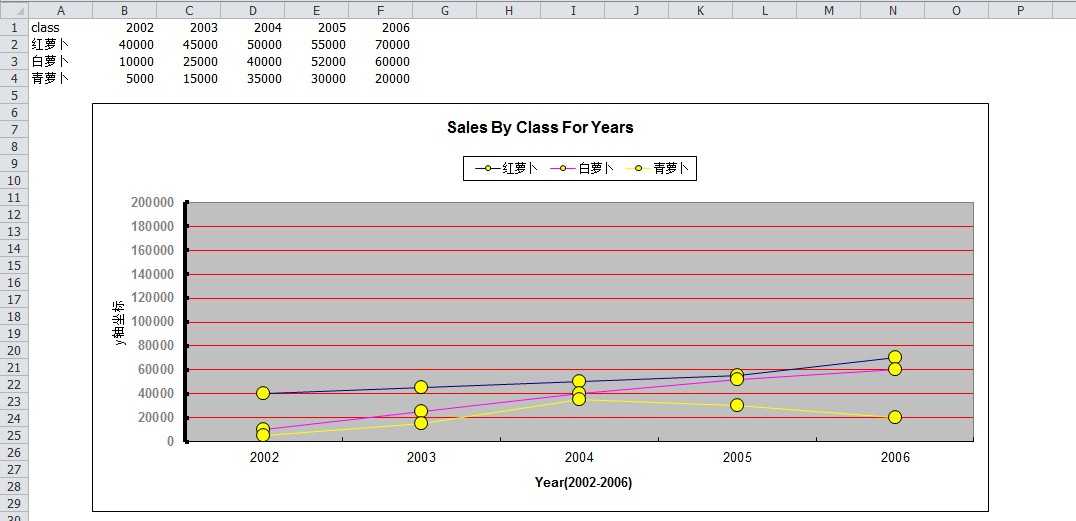Select row 5 header
This screenshot has height=521, width=1076.
(14, 95)
